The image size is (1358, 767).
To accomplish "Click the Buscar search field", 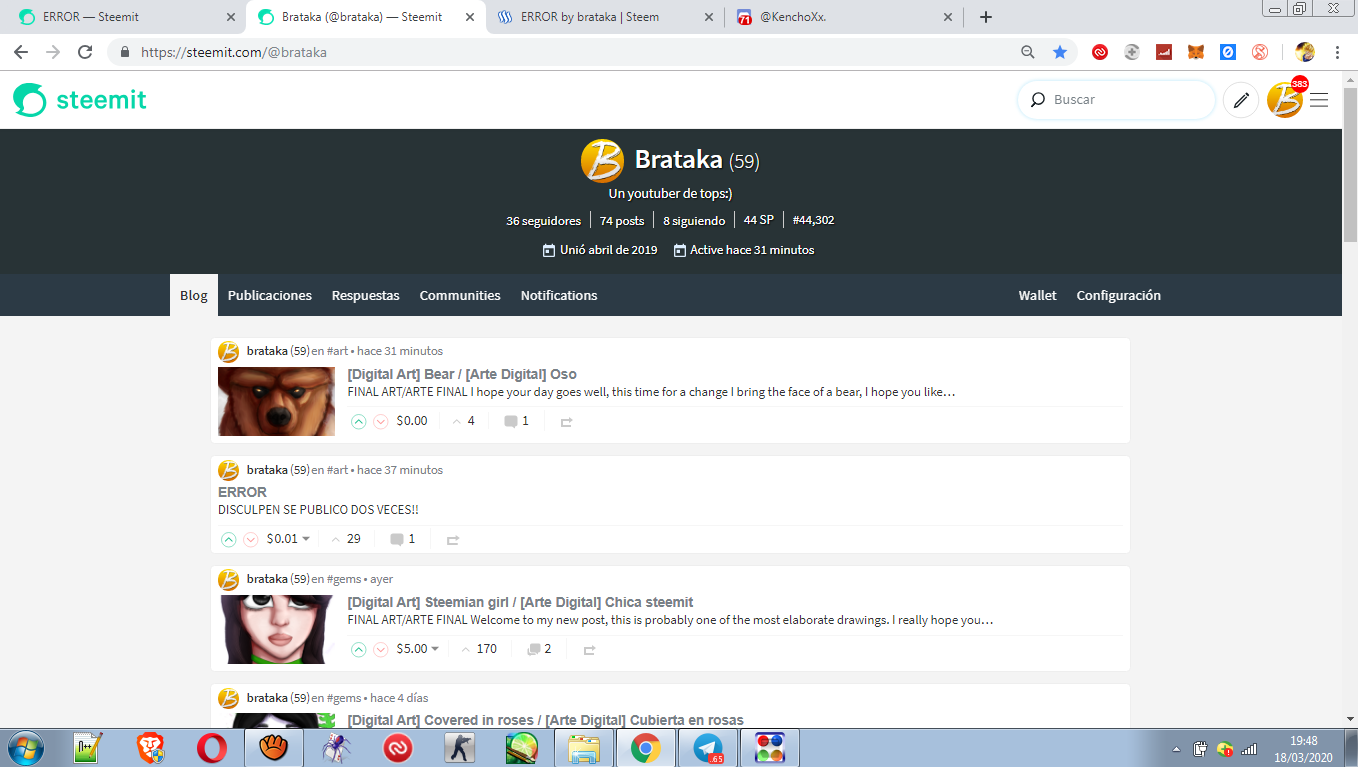I will 1117,100.
